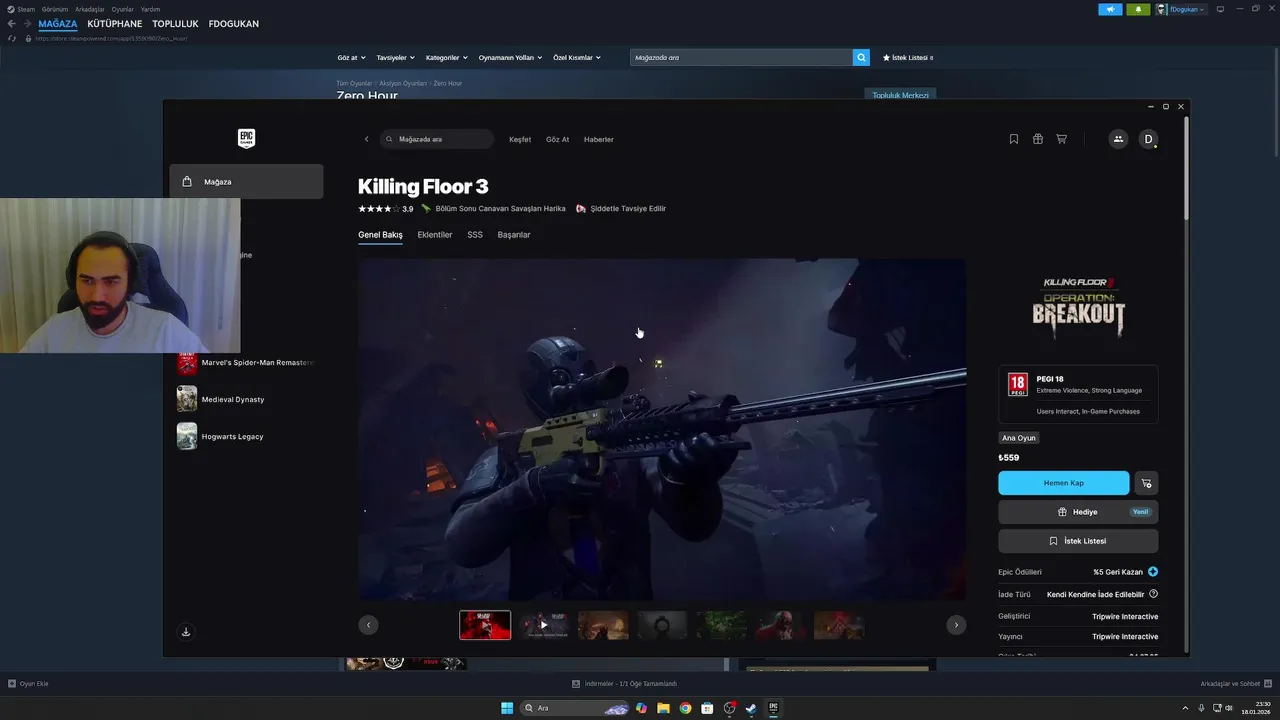Screen dimensions: 1280x720
Task: Switch to the SSS tab
Action: point(475,235)
